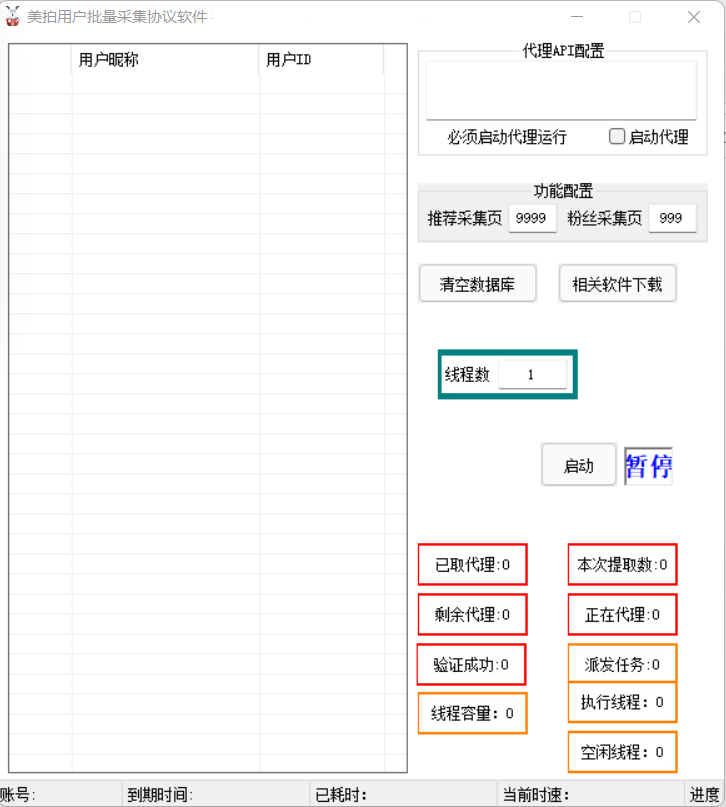The image size is (726, 807).
Task: Click the 已取代理:0 status label
Action: pyautogui.click(x=472, y=565)
